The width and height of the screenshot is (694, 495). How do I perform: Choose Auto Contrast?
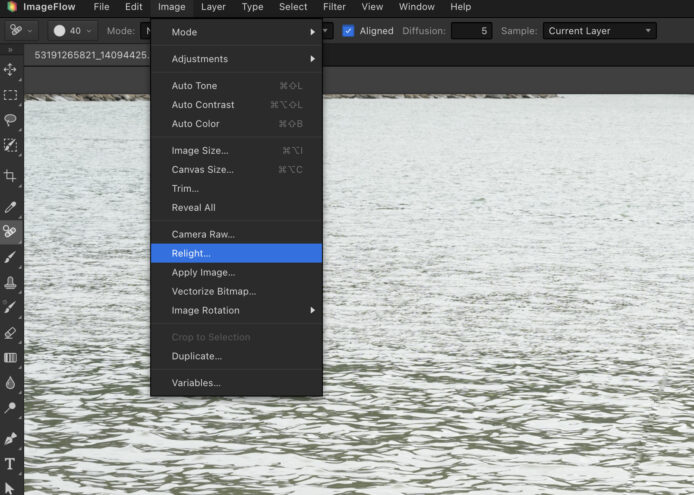[x=236, y=105]
